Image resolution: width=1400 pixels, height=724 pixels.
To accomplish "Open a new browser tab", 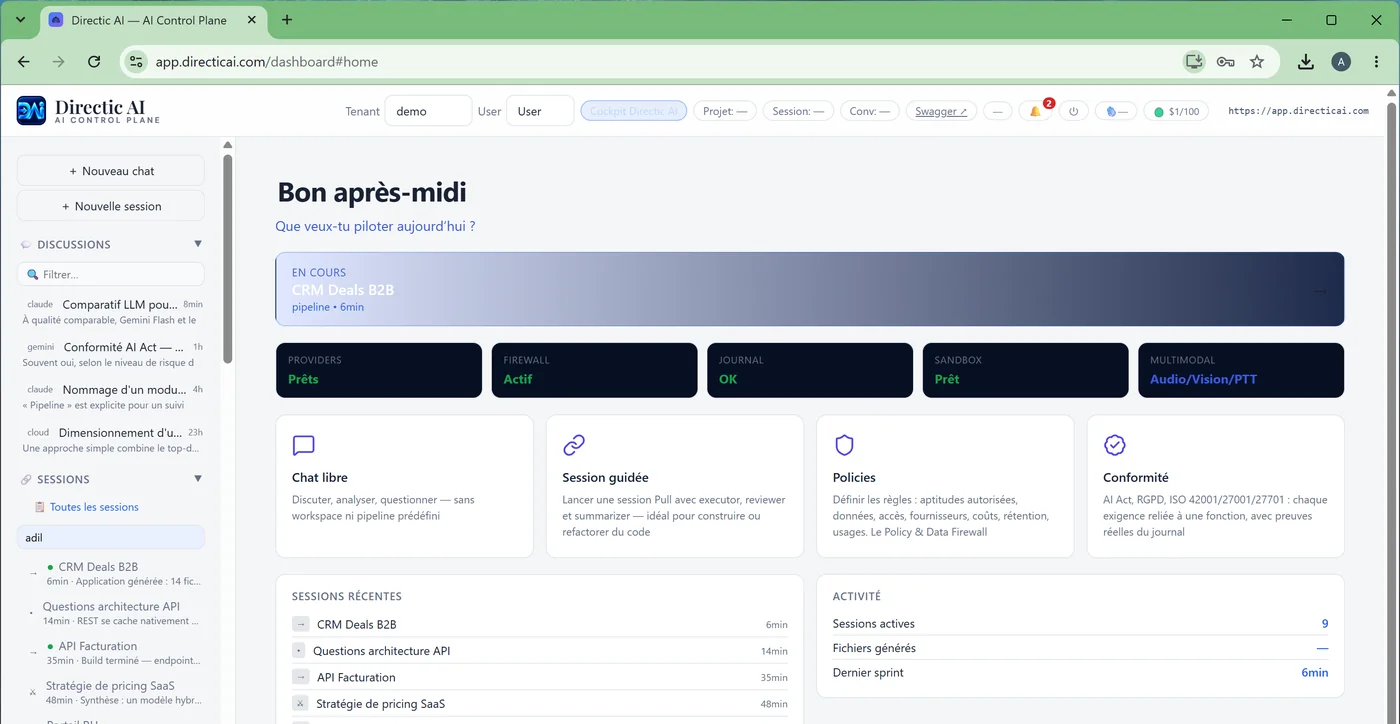I will coord(287,20).
